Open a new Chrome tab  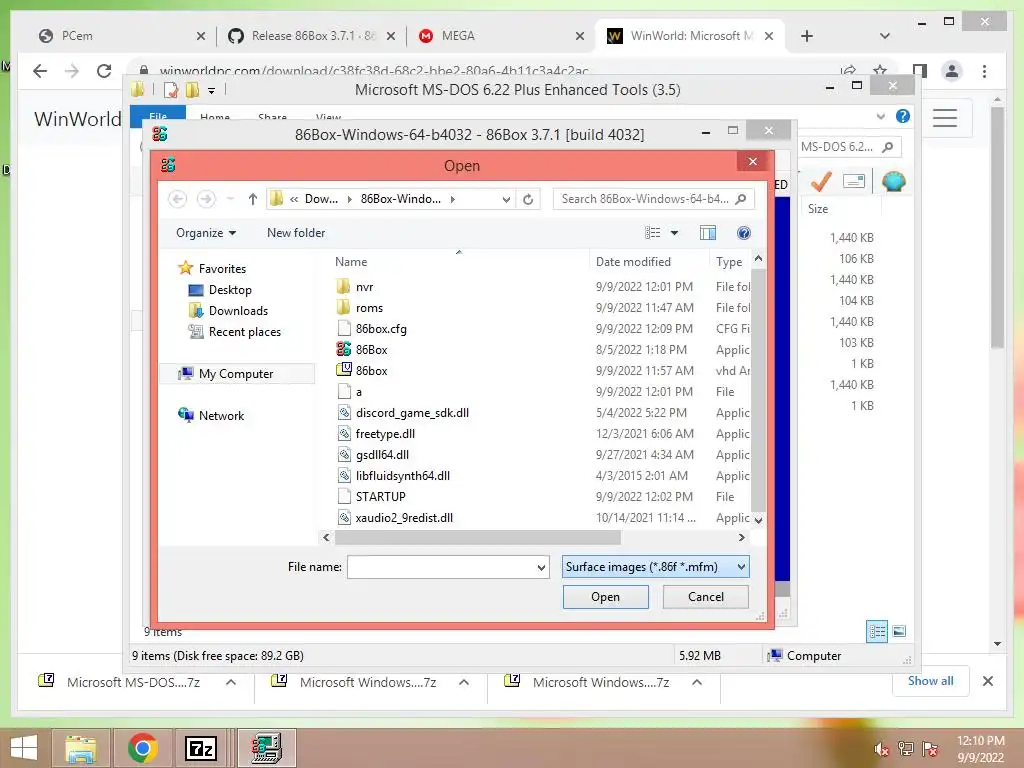[x=807, y=36]
